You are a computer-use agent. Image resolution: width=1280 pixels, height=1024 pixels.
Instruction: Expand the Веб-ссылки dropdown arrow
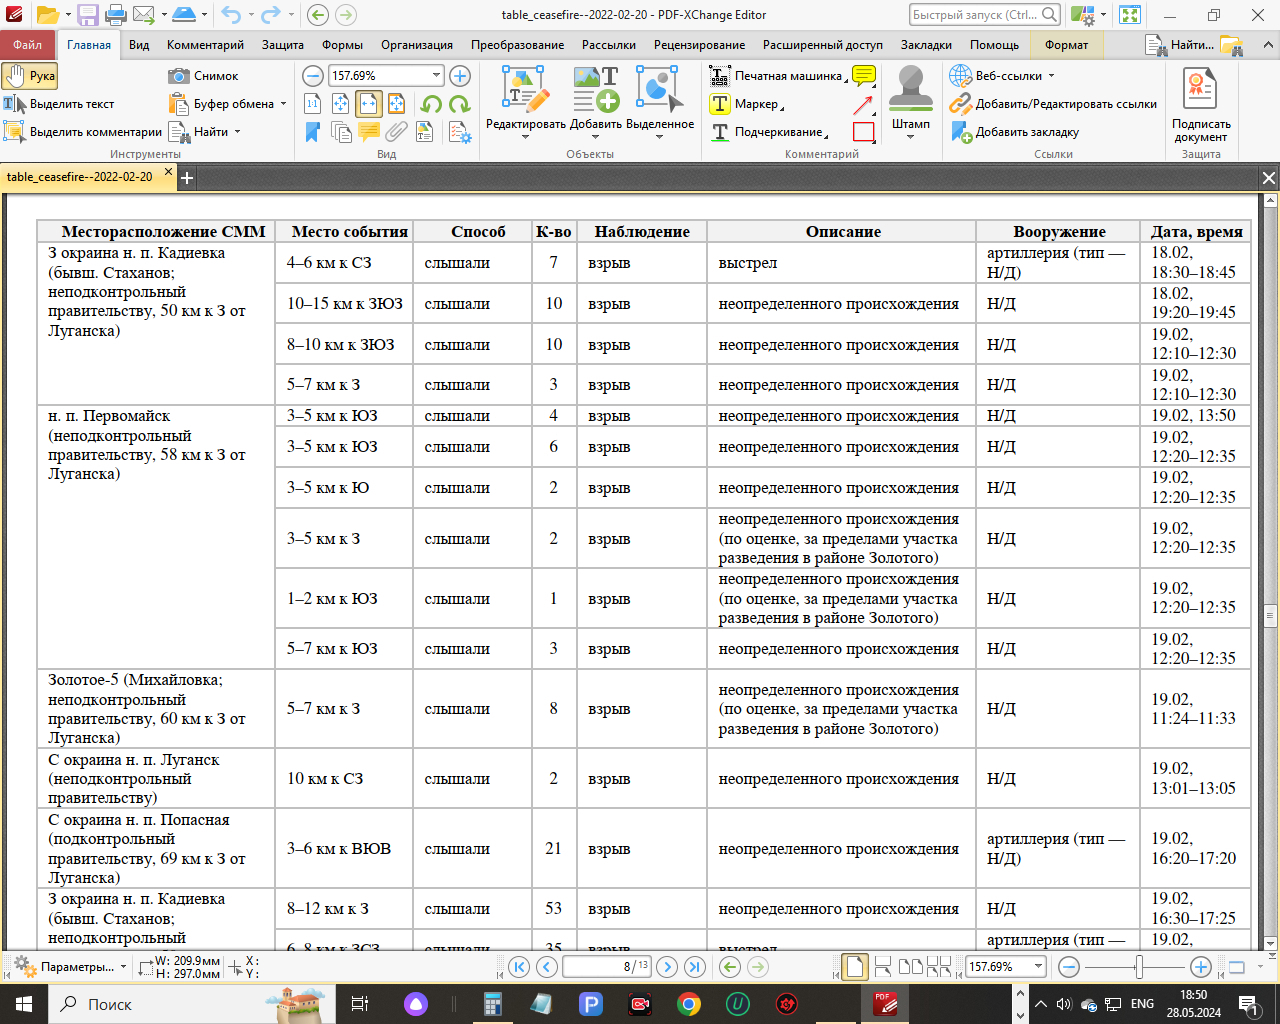1051,76
